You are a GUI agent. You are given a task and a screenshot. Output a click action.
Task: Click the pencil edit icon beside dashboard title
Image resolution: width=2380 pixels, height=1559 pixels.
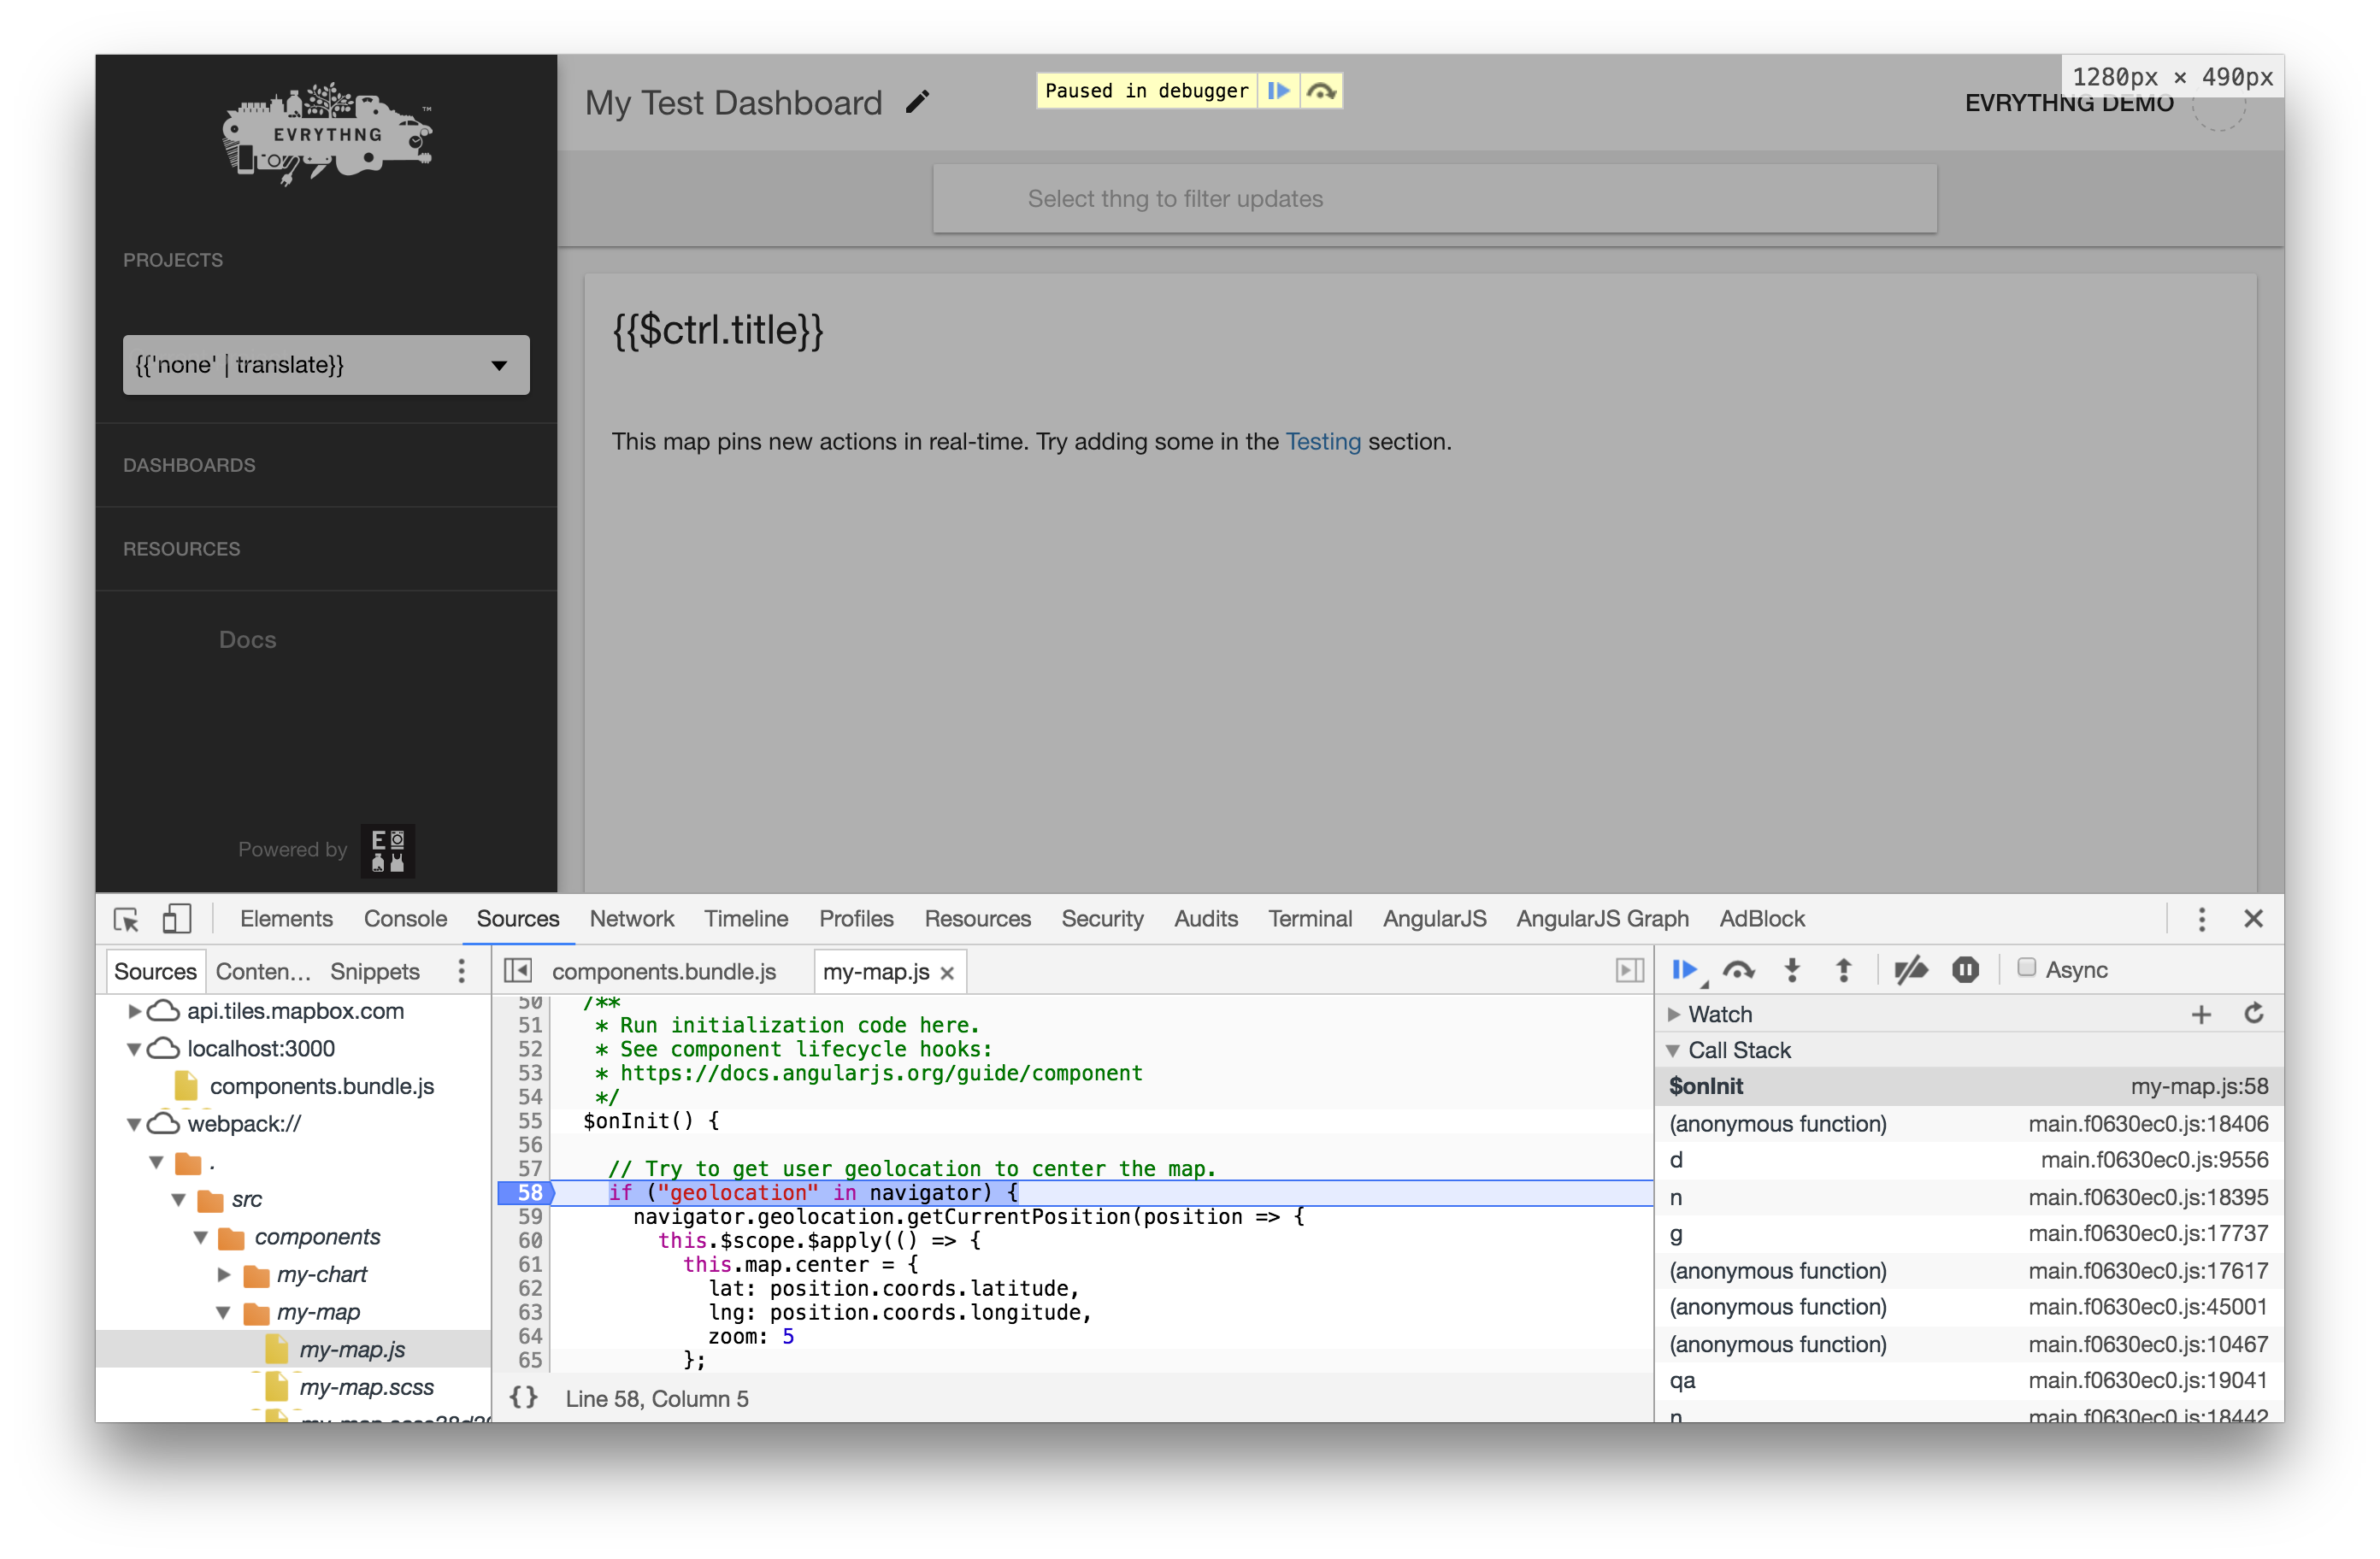point(917,102)
